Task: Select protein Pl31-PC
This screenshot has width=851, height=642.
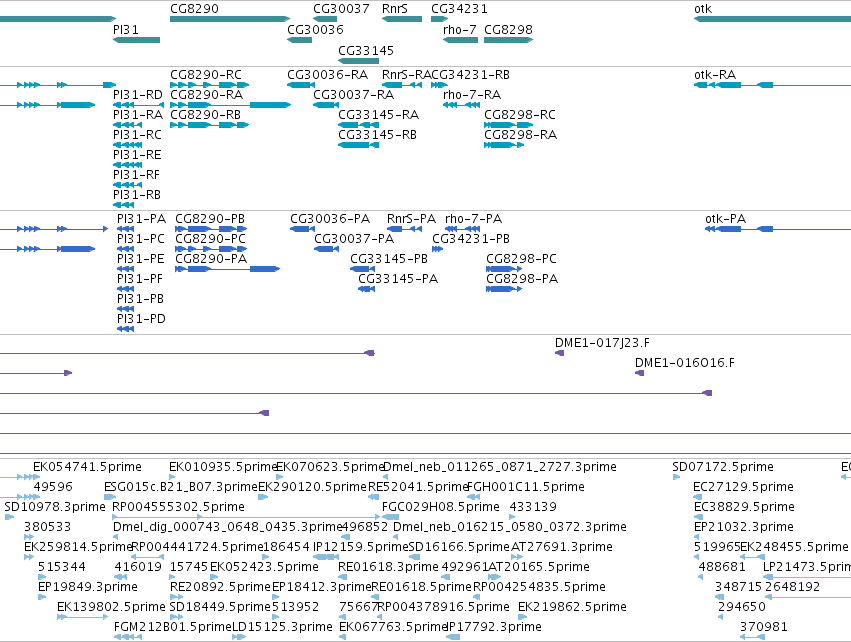Action: pos(125,249)
